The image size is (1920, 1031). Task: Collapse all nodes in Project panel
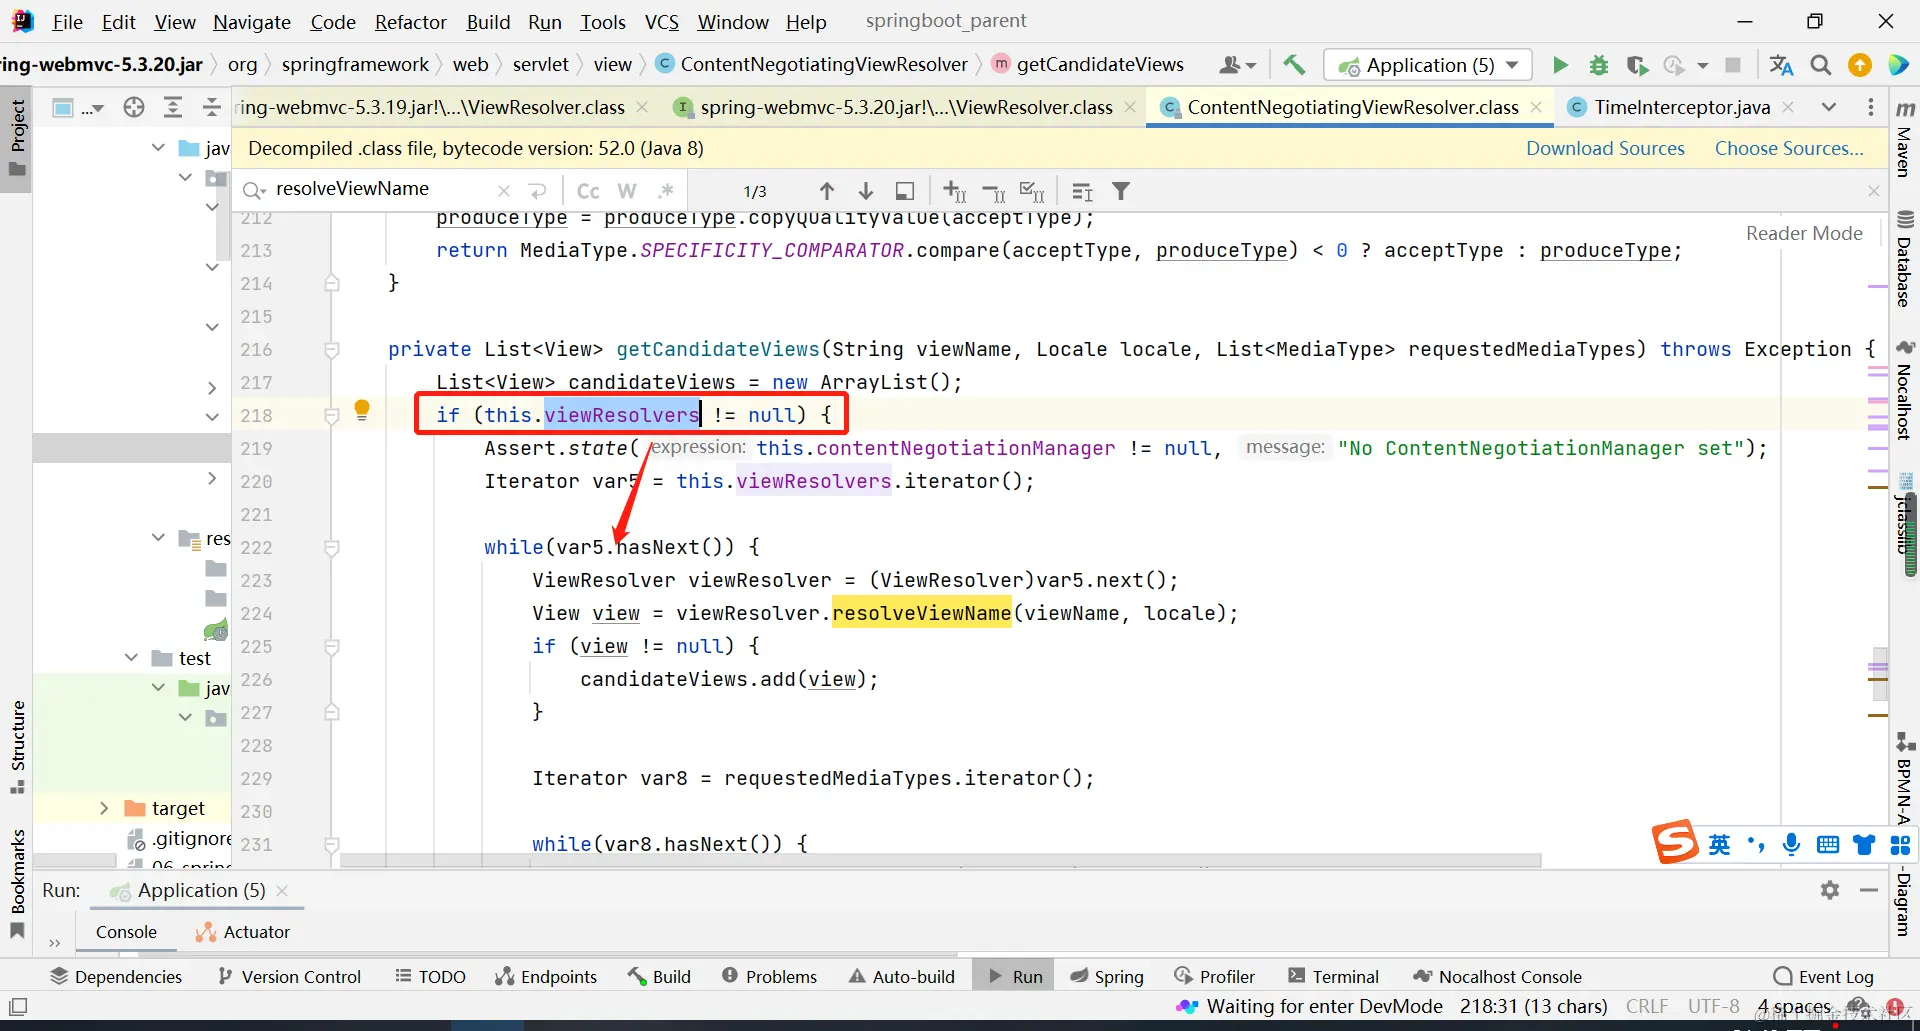tap(211, 107)
